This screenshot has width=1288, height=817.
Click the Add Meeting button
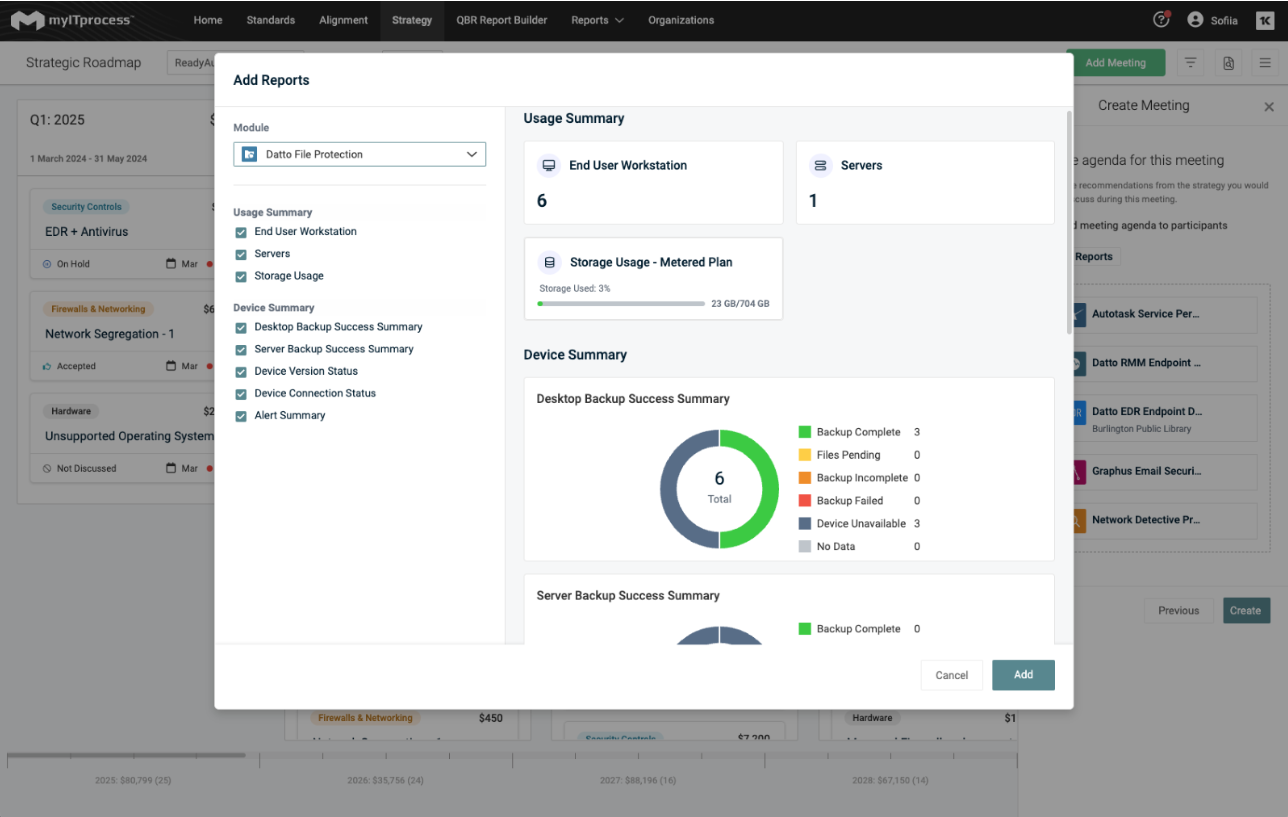click(x=1115, y=63)
